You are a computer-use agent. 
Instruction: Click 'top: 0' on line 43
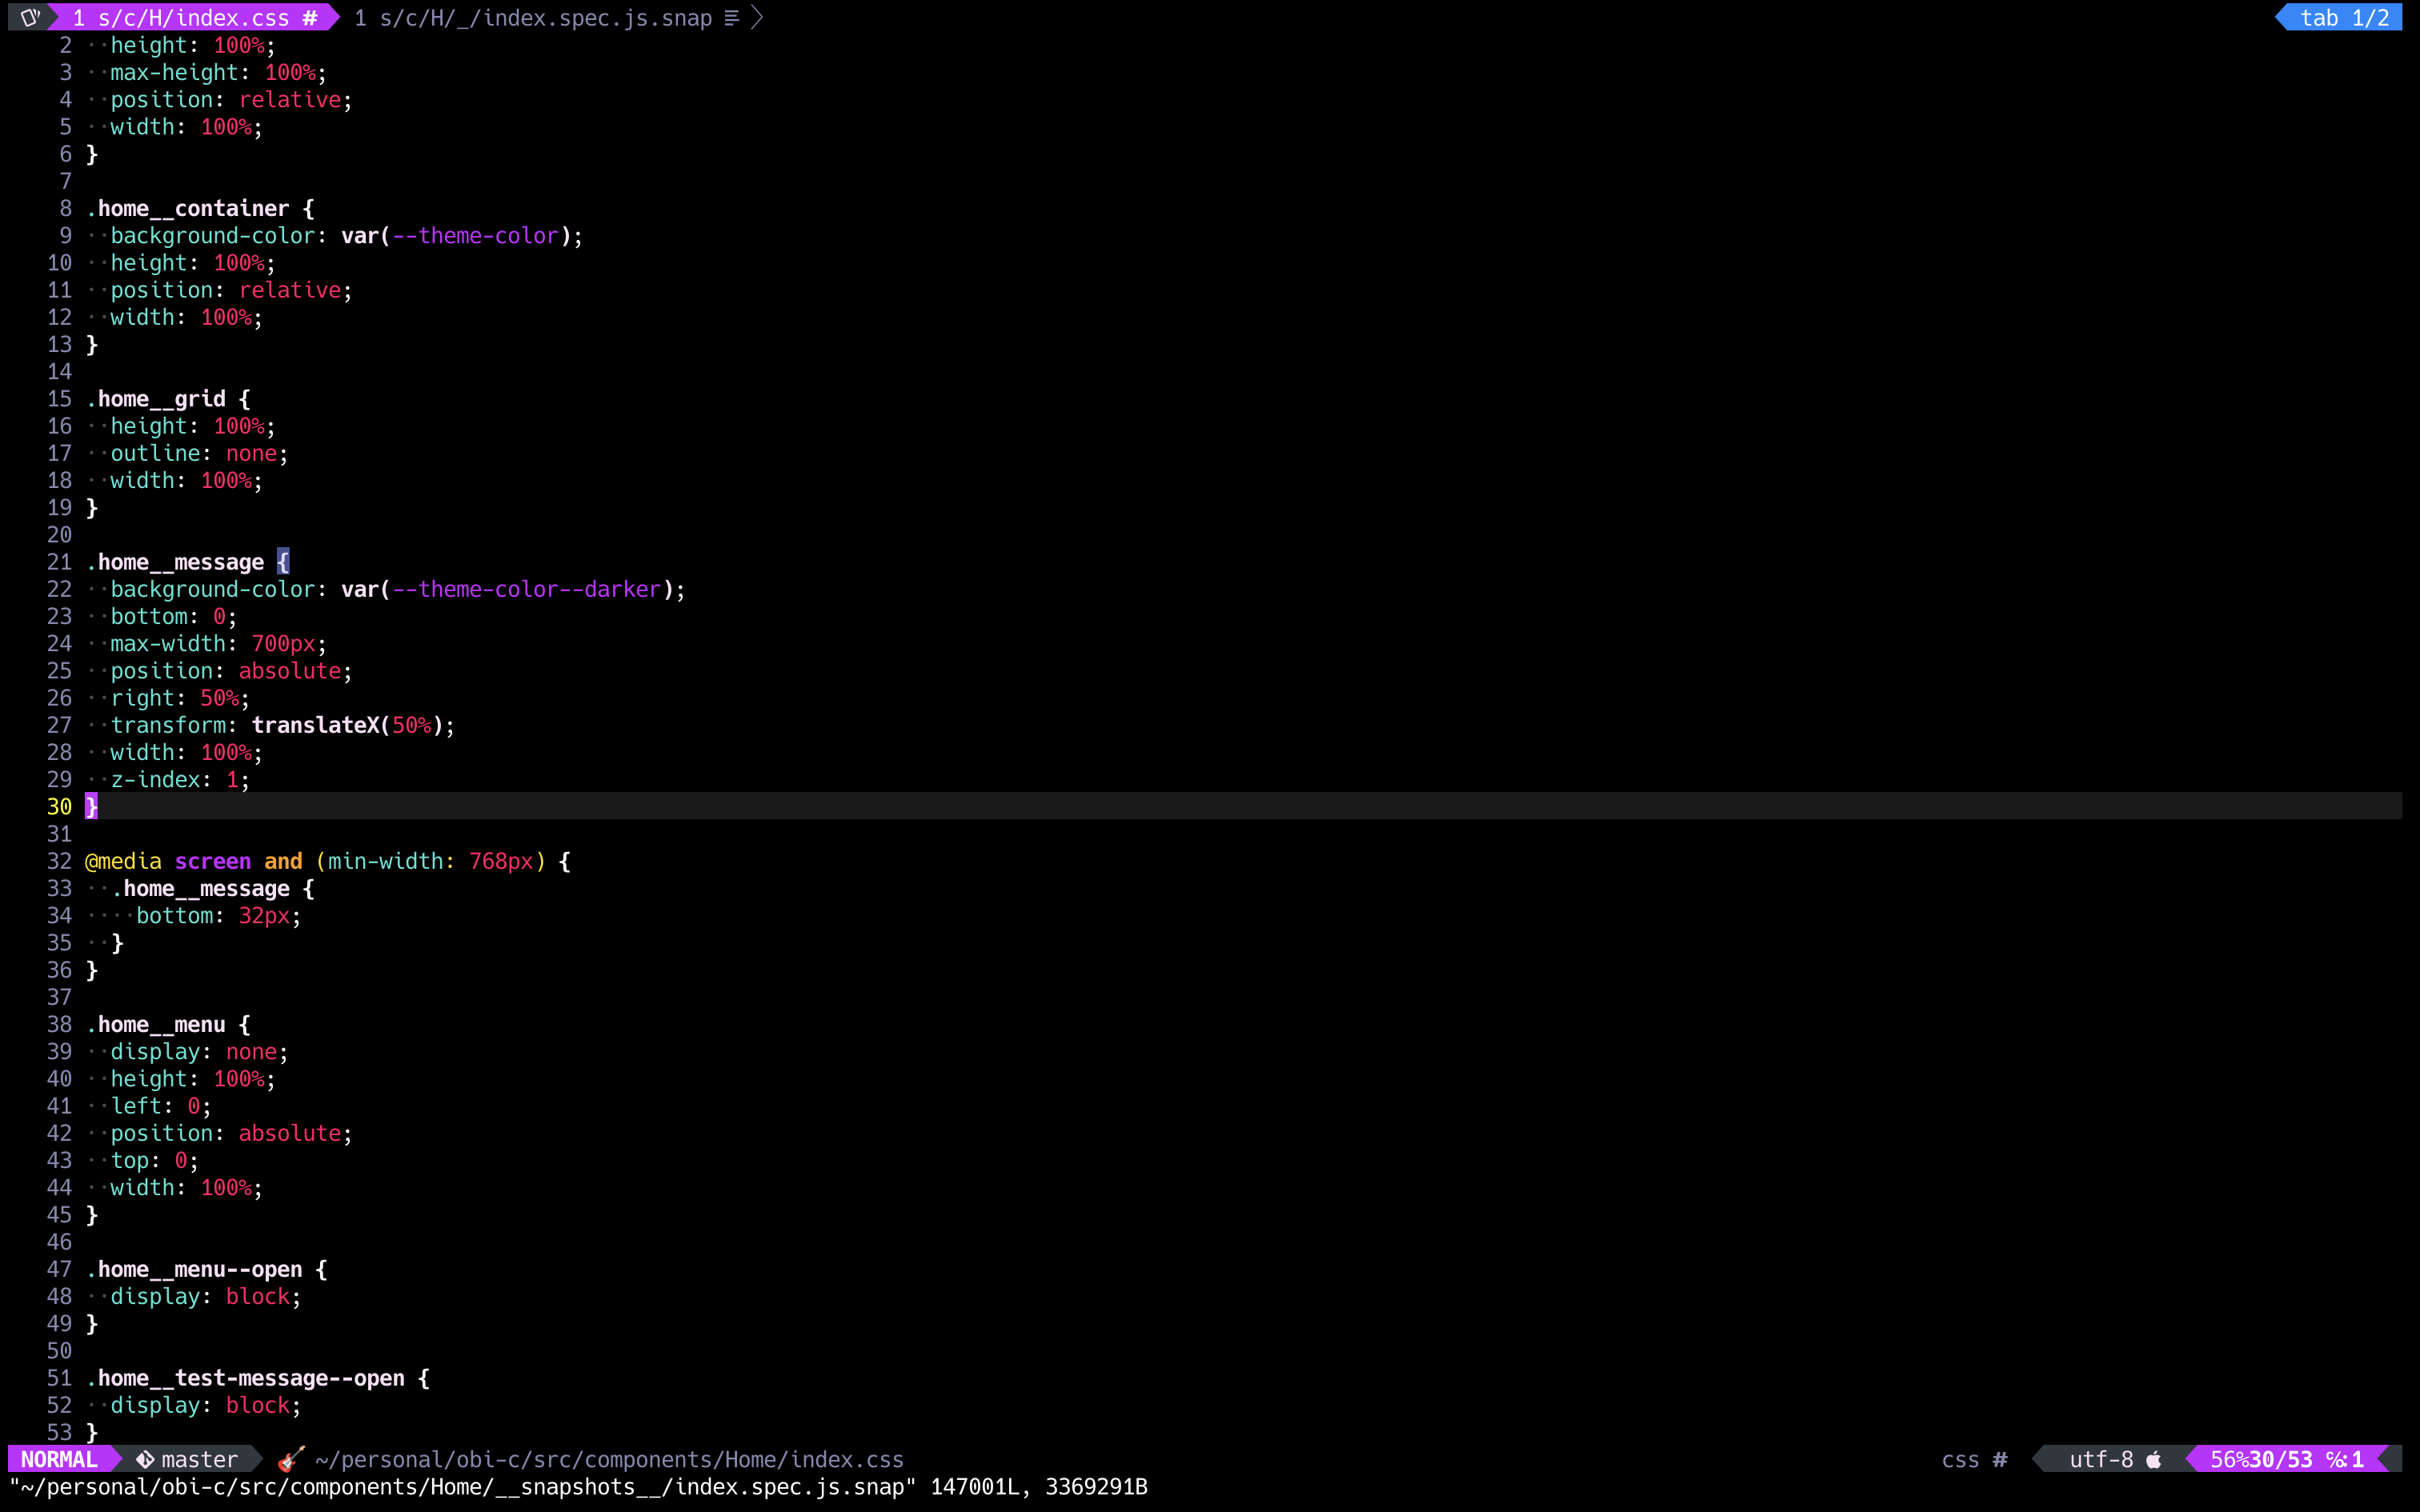point(148,1160)
